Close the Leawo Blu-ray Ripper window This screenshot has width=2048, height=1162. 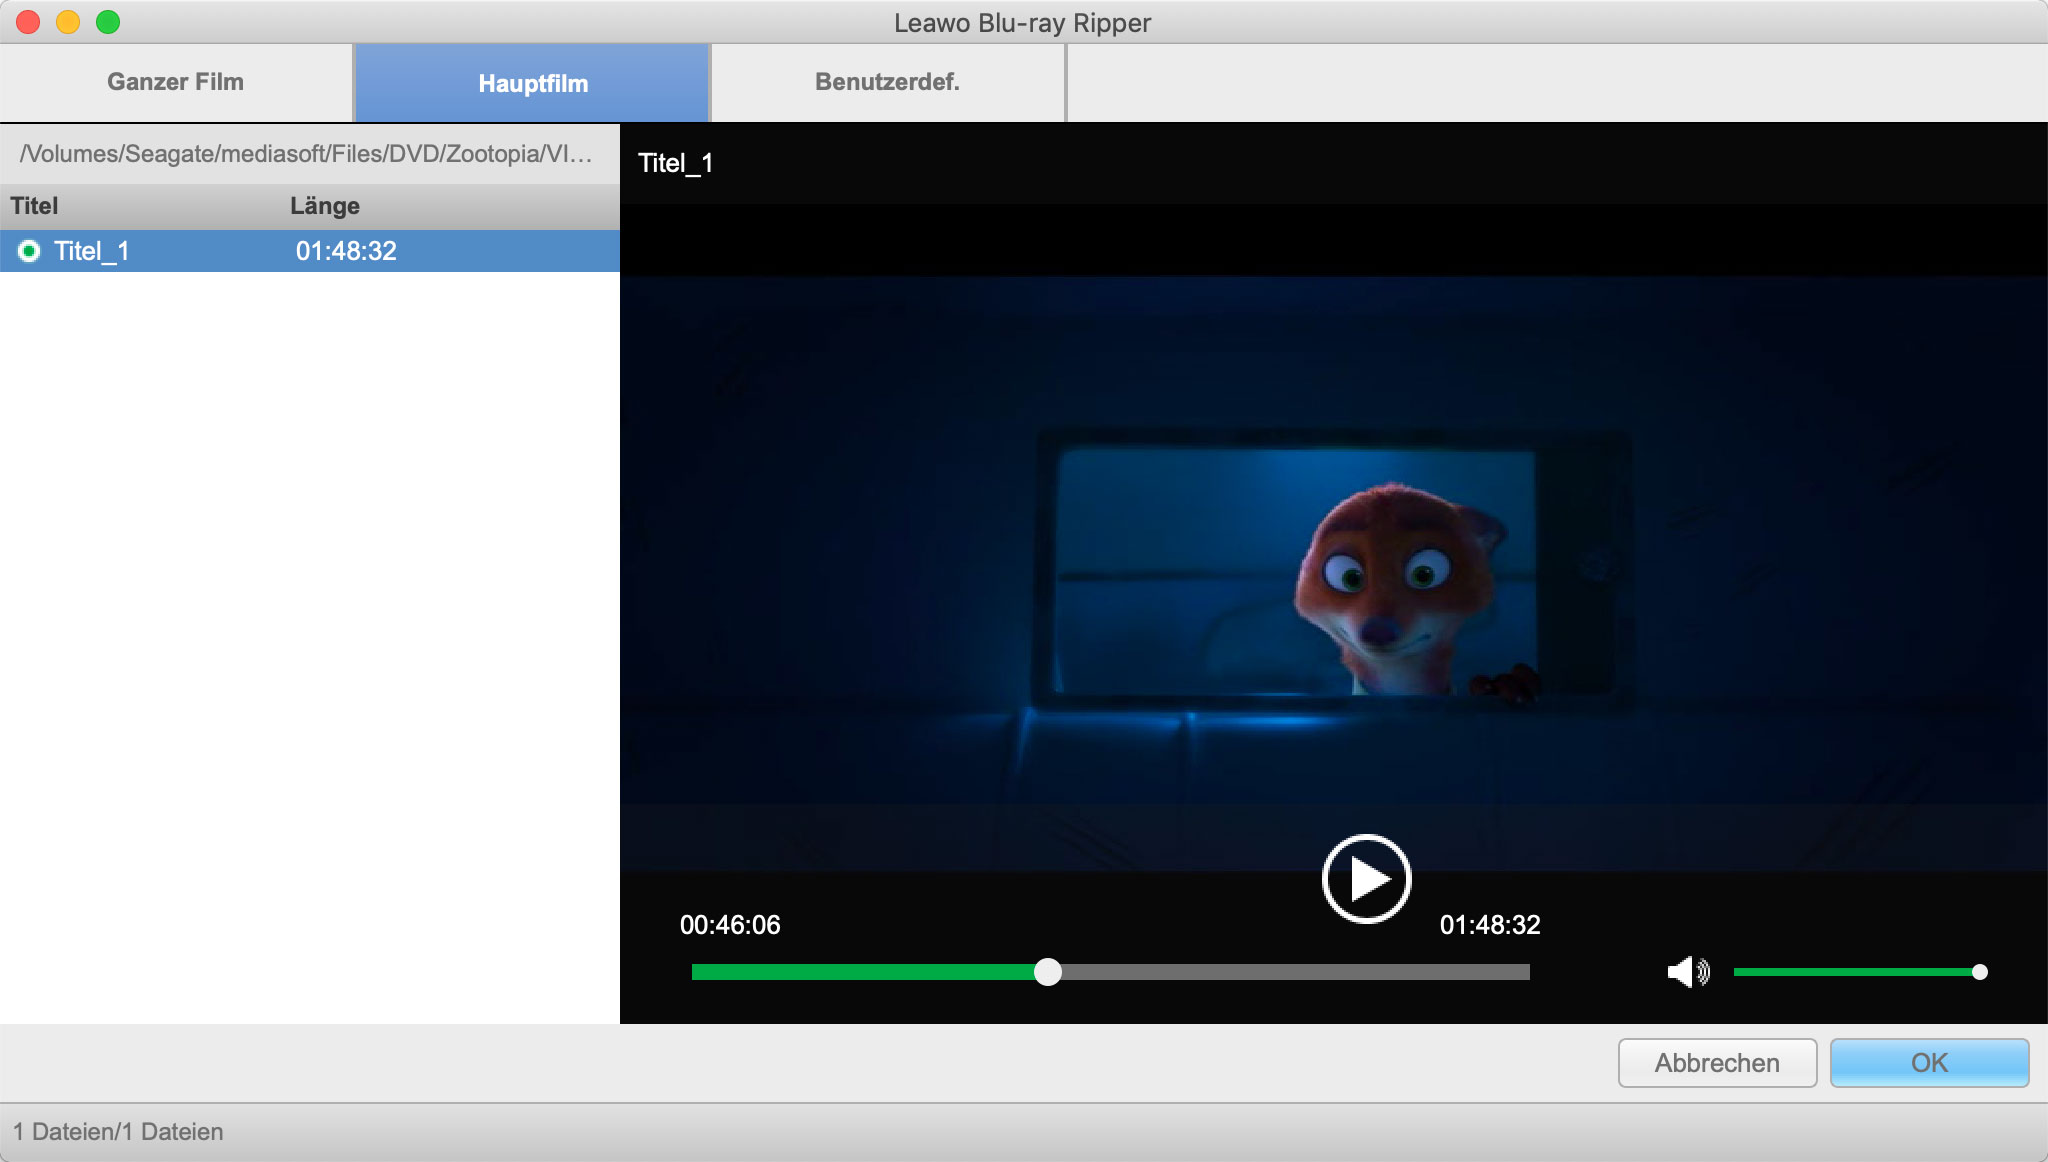[x=28, y=22]
